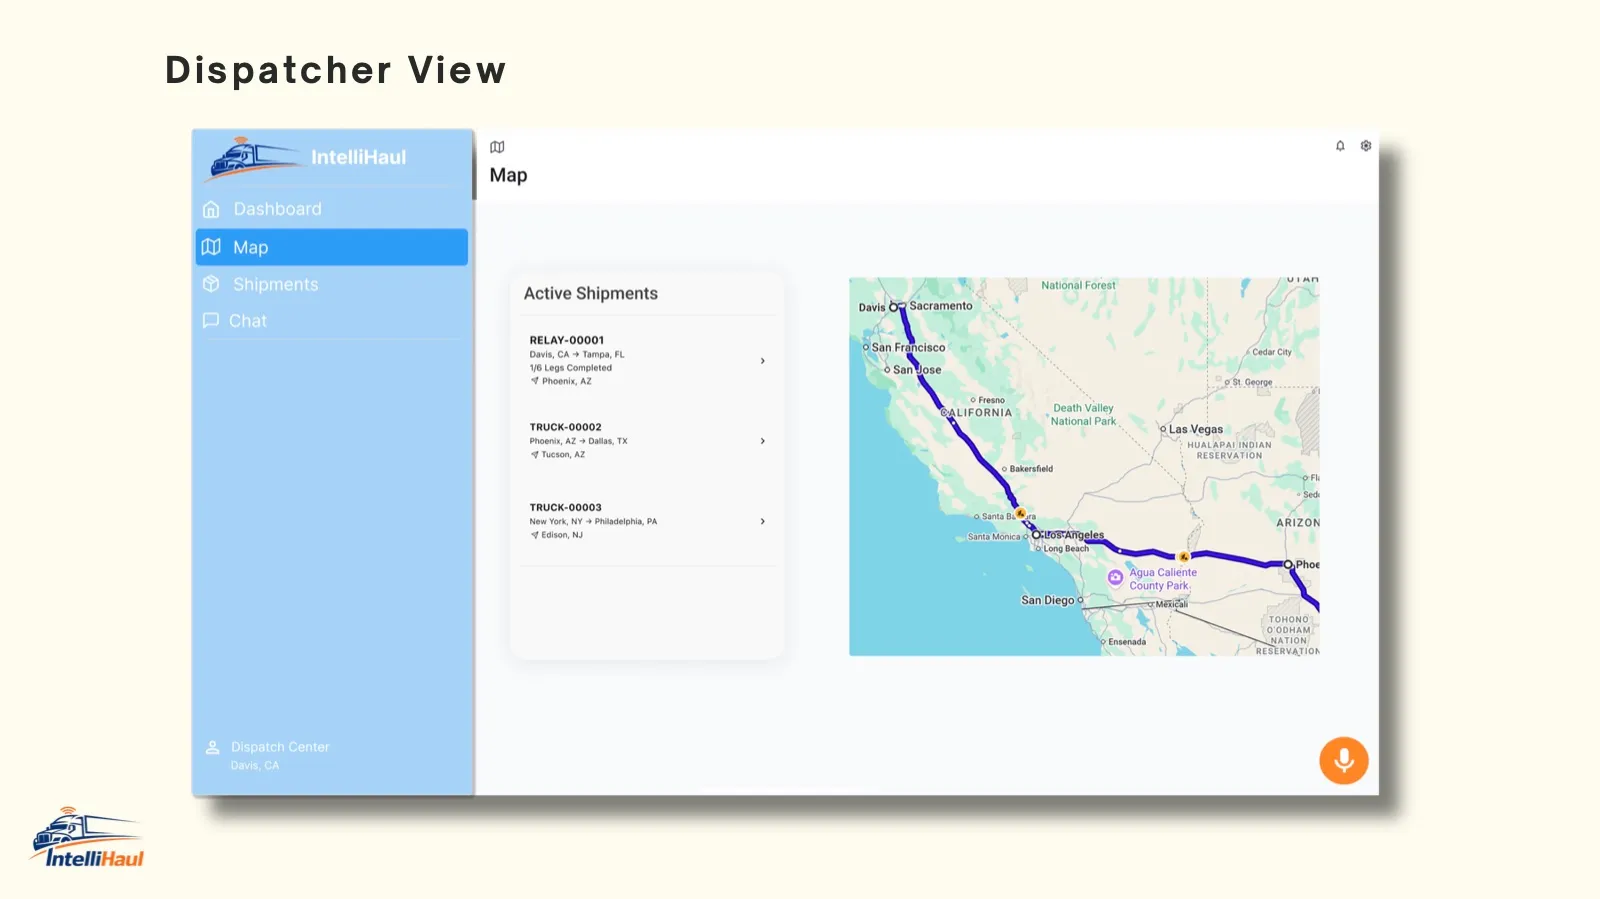Select the Map item in the sidebar
The image size is (1600, 899).
coord(332,247)
